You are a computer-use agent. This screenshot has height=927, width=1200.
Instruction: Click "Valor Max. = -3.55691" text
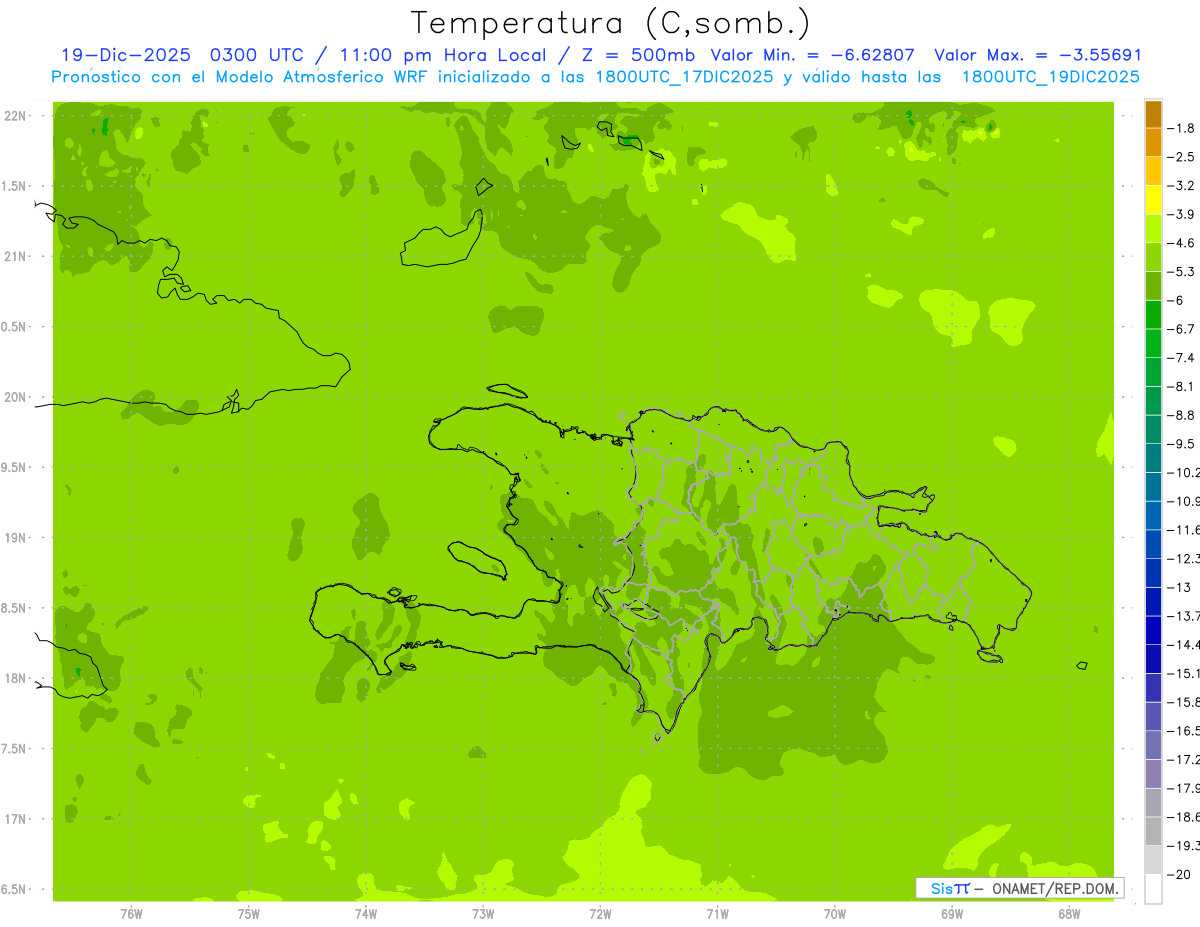coord(1037,56)
